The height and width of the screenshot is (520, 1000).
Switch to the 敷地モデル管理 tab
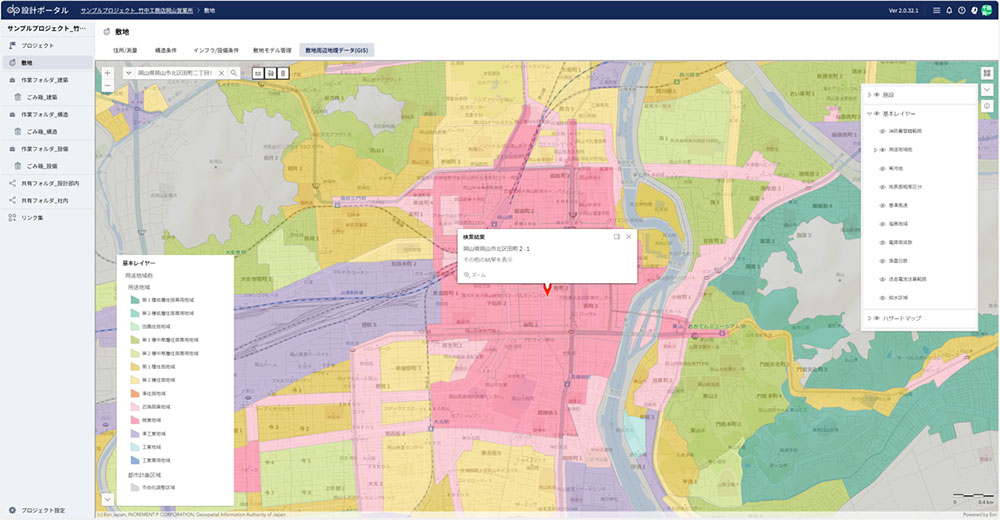point(272,48)
